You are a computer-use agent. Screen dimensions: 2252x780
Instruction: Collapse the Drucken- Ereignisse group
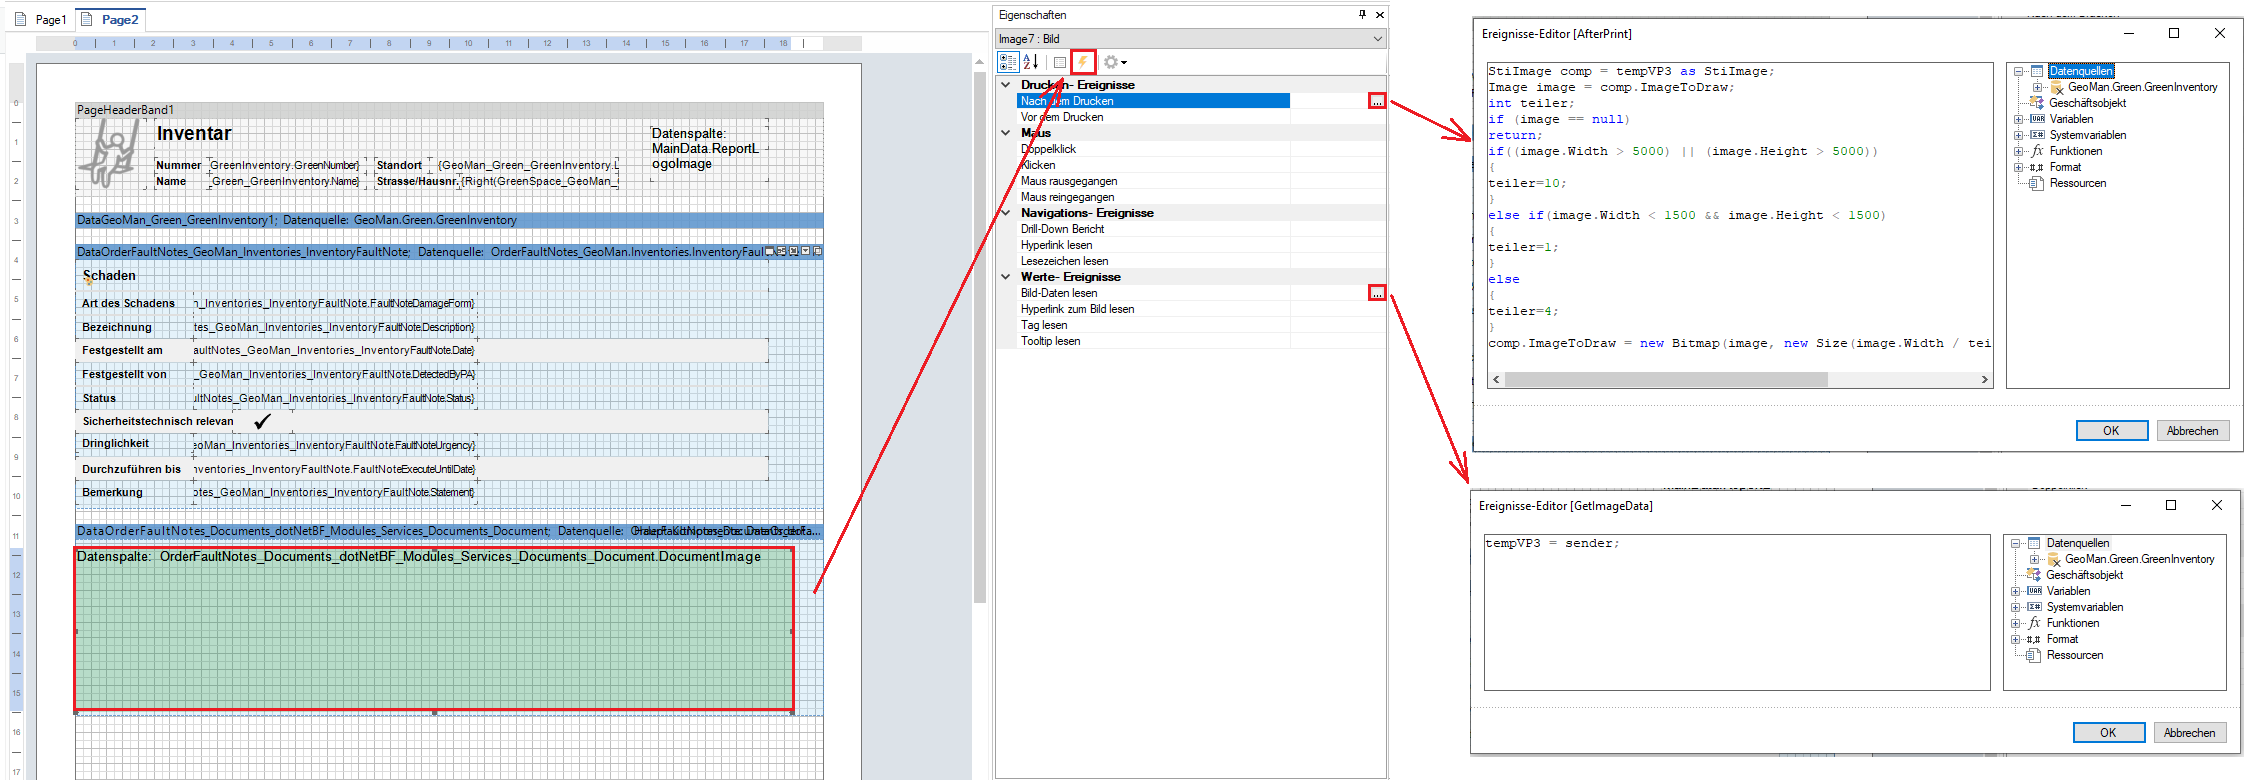pos(1006,85)
